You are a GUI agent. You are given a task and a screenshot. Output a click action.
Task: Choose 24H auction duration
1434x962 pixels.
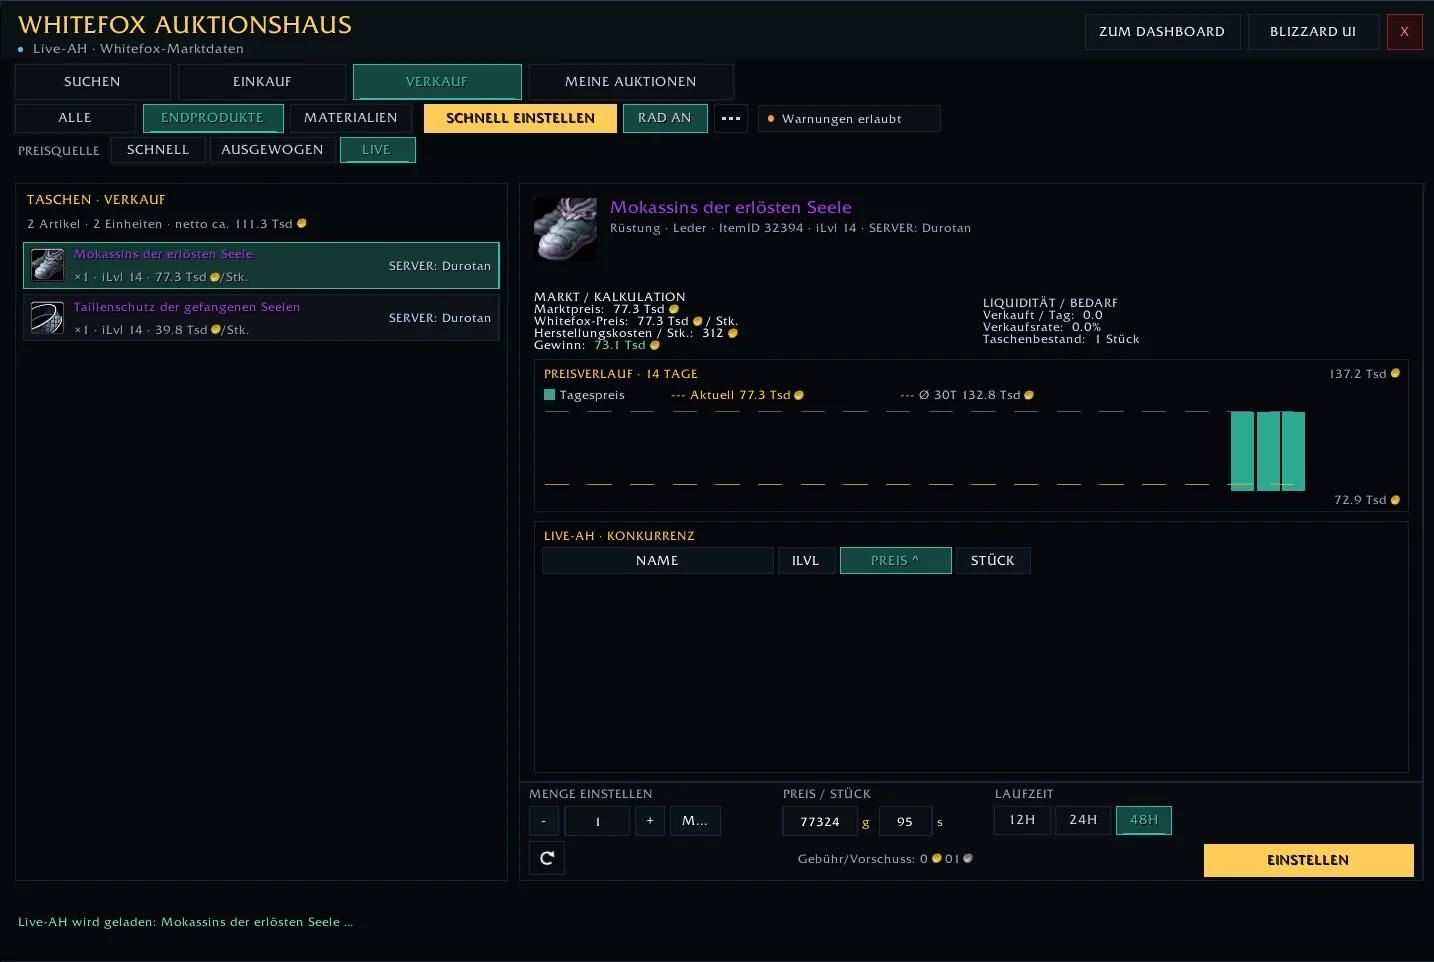click(x=1083, y=820)
